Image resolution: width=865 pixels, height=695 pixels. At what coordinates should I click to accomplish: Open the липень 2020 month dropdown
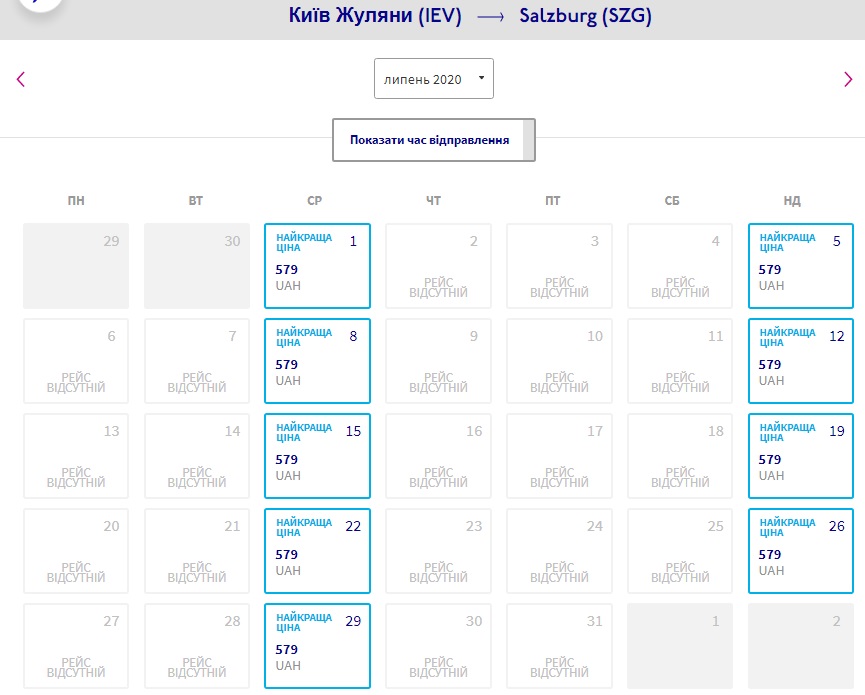point(433,79)
